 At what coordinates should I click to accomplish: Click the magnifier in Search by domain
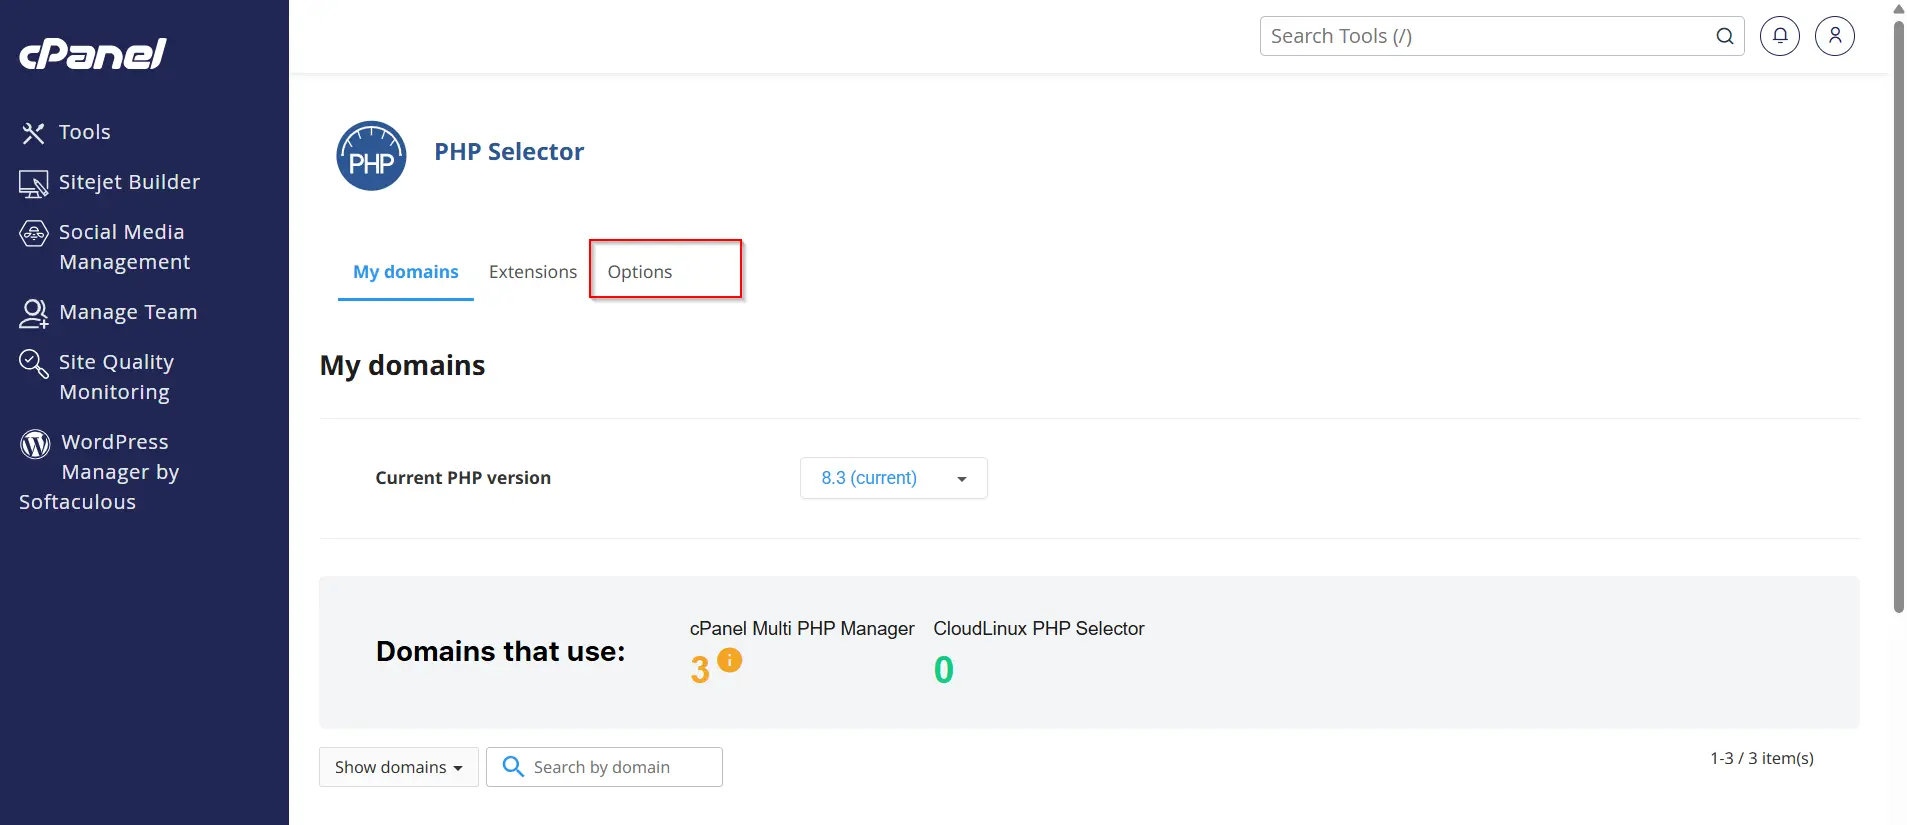513,766
